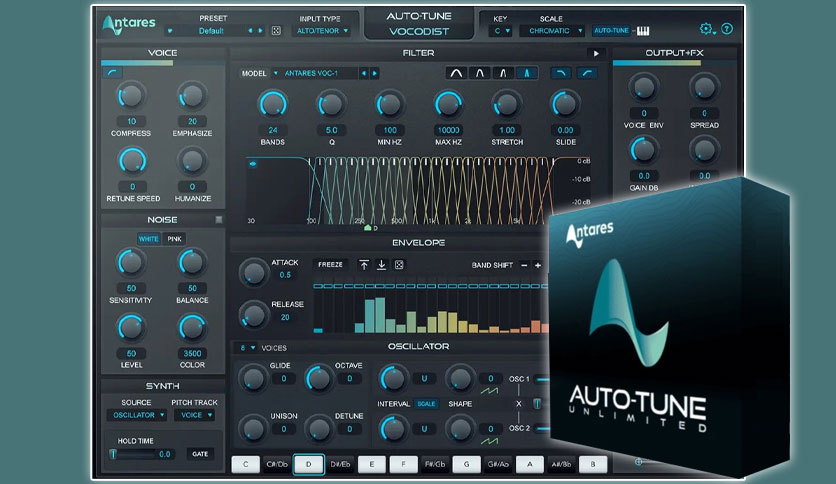Click the C#/Db note key
This screenshot has width=836, height=484.
point(277,464)
